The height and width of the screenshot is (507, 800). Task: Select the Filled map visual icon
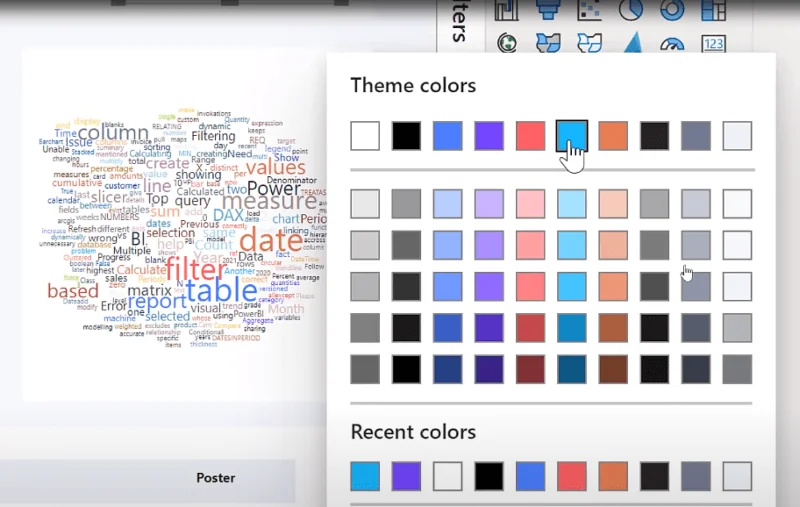(x=548, y=43)
